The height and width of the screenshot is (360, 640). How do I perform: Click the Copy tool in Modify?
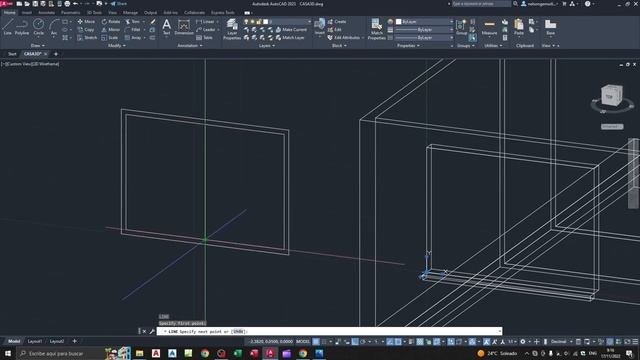86,29
